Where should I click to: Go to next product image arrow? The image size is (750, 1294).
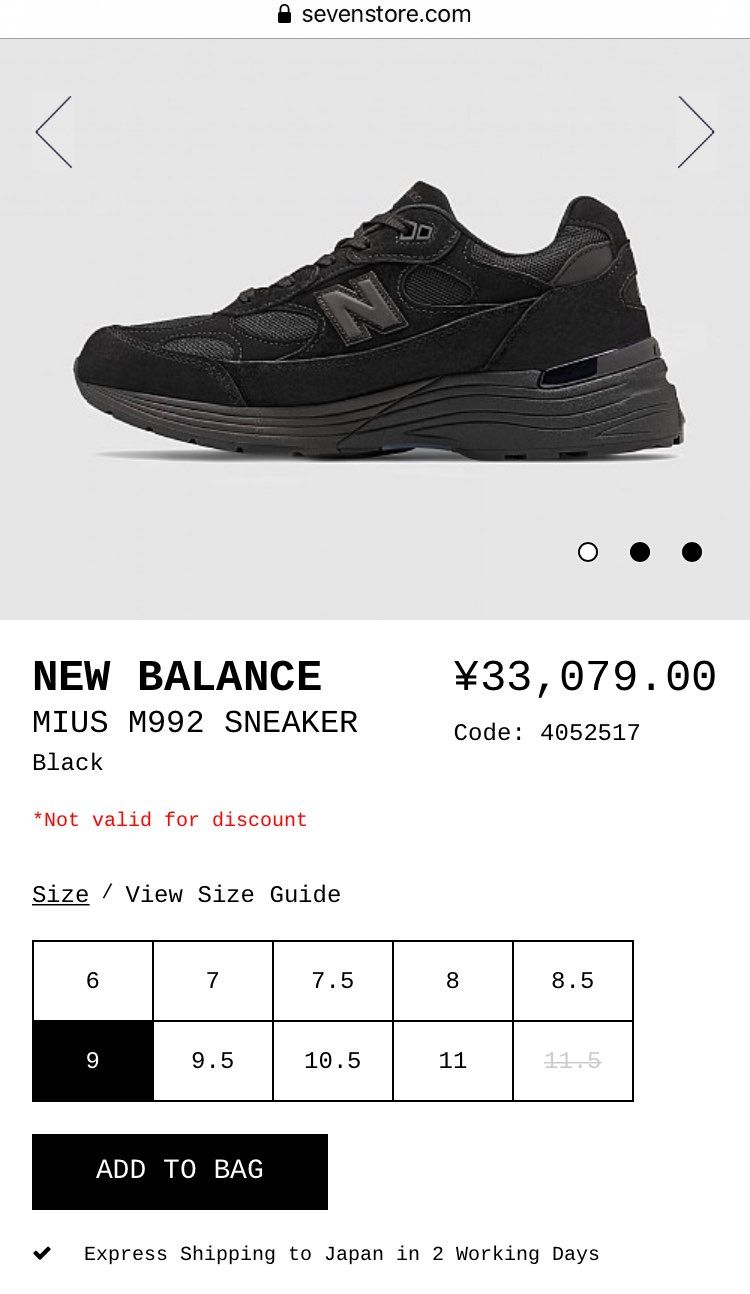pos(696,132)
